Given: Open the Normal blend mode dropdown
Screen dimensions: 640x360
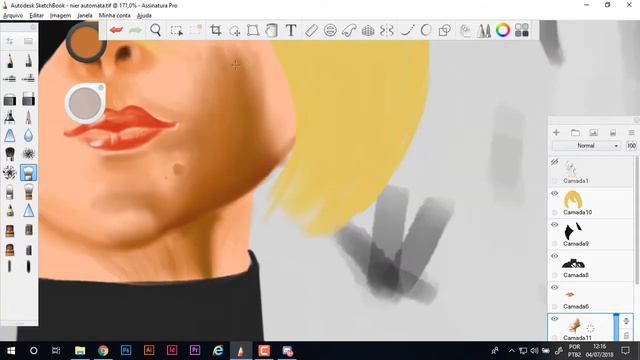Looking at the screenshot, I should (587, 146).
